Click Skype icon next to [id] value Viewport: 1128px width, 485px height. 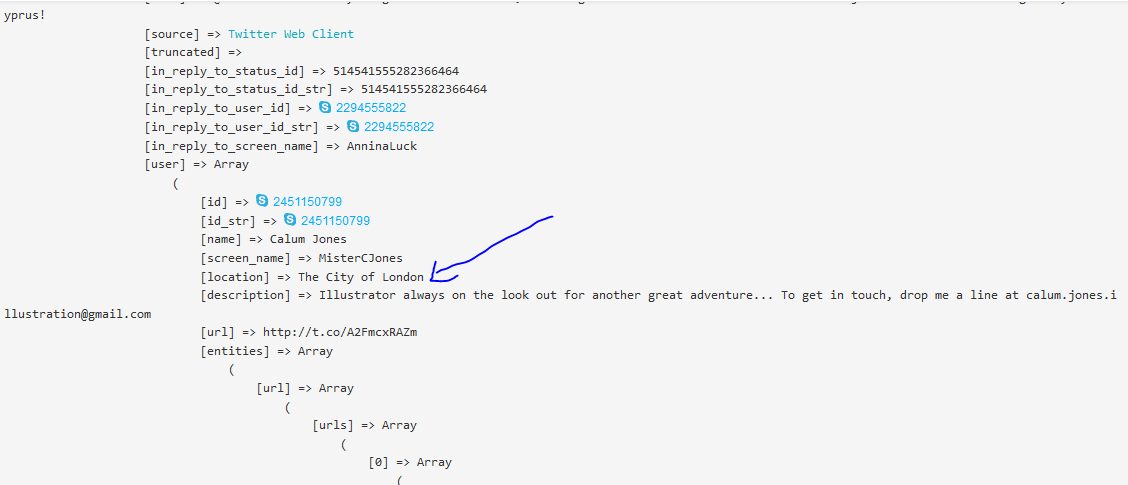click(262, 201)
